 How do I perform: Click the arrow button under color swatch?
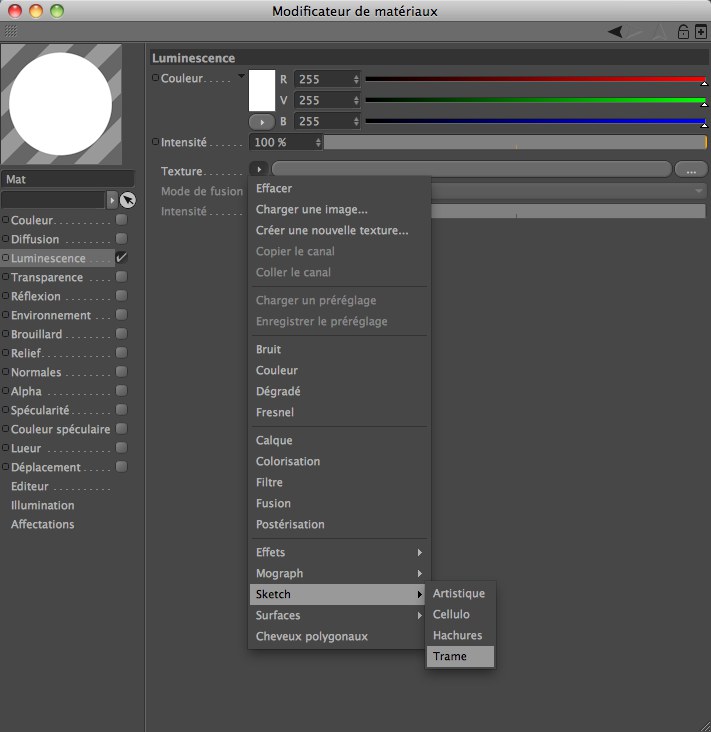[261, 121]
